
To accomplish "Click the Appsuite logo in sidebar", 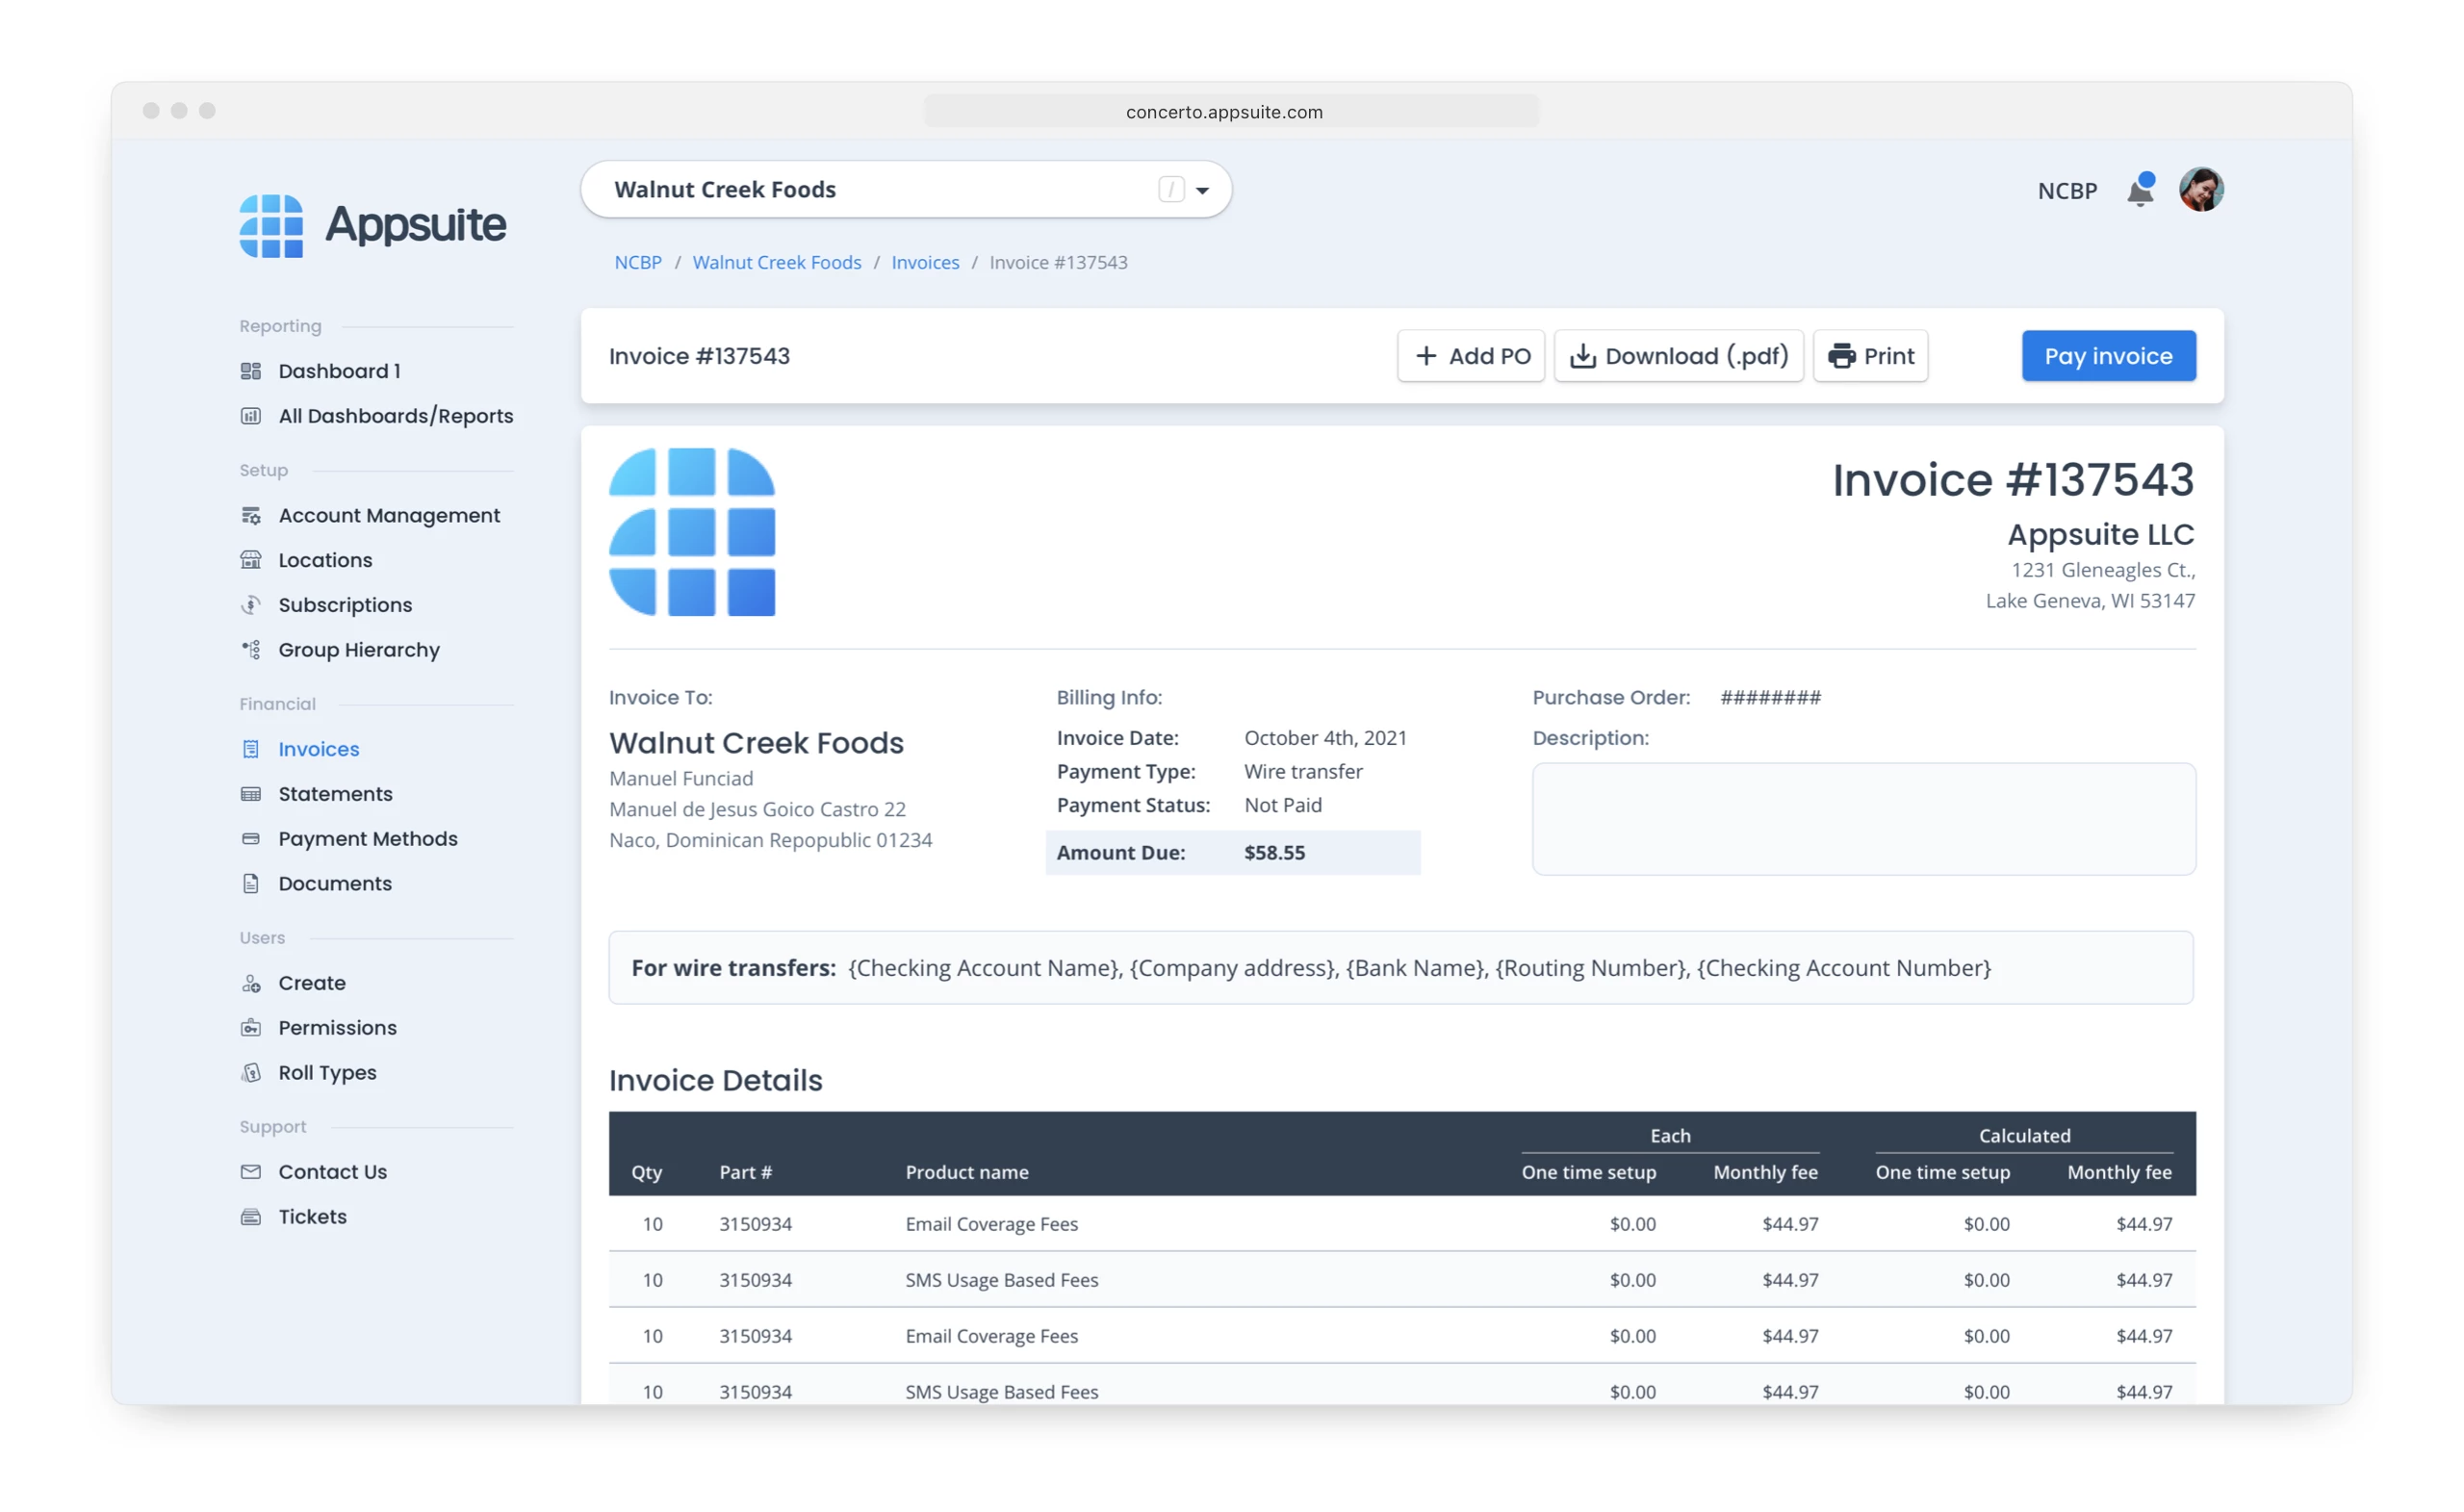I will tap(372, 225).
